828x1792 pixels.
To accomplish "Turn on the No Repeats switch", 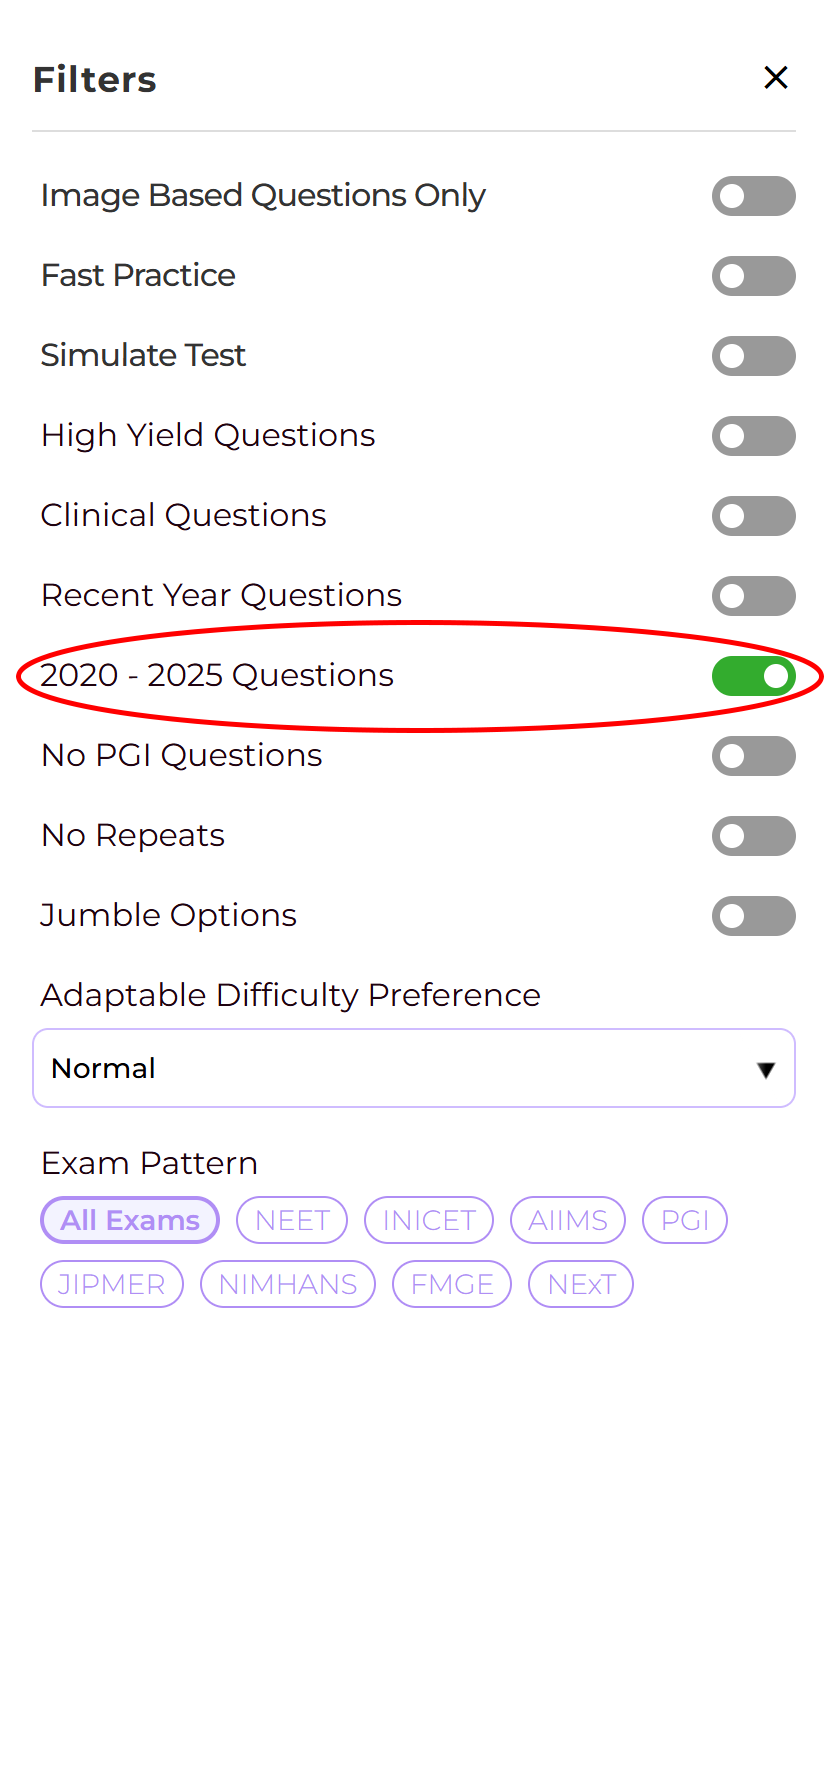I will (753, 836).
